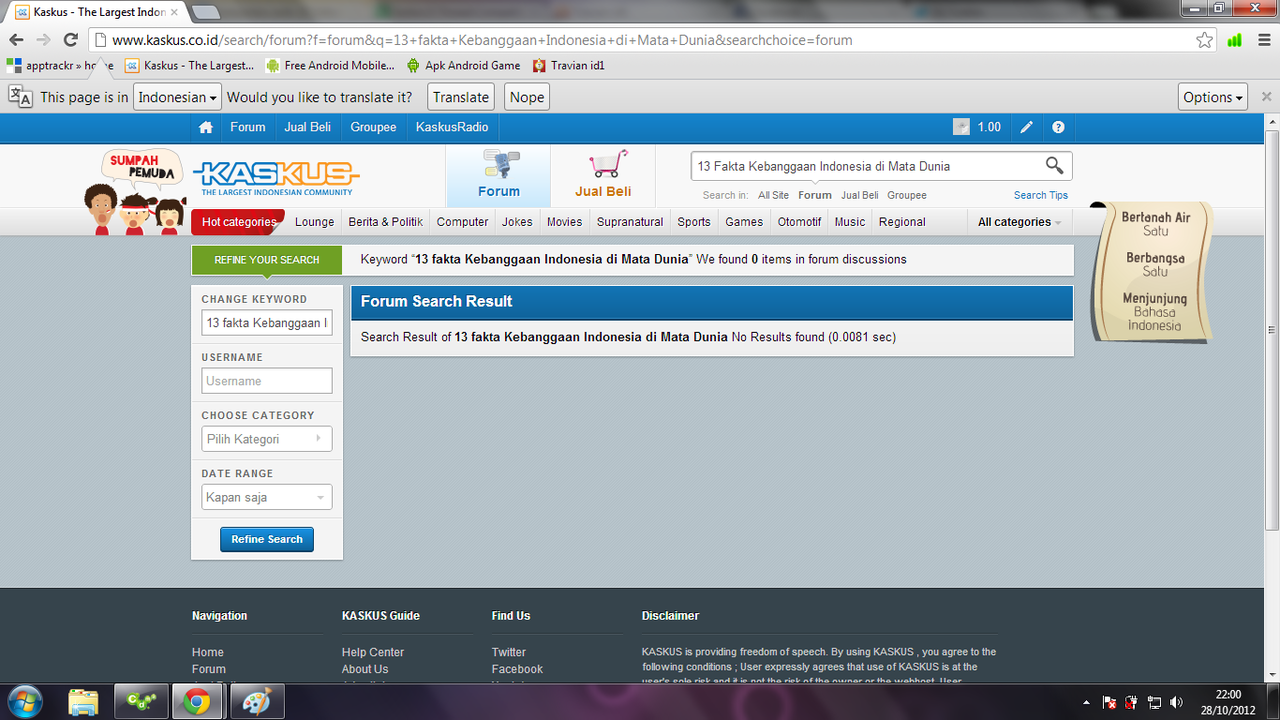Screen dimensions: 1280x720
Task: Click the Forum section icon
Action: coord(498,175)
